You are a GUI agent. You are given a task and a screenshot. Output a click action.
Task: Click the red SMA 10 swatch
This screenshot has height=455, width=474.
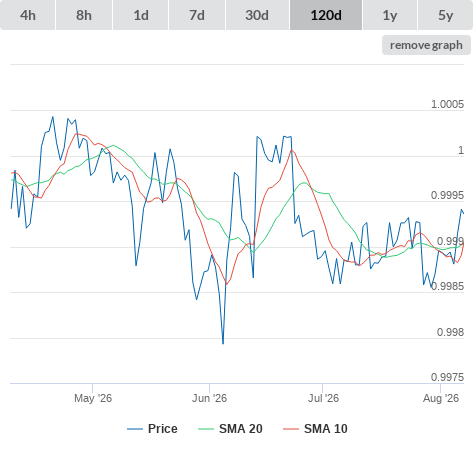point(291,429)
